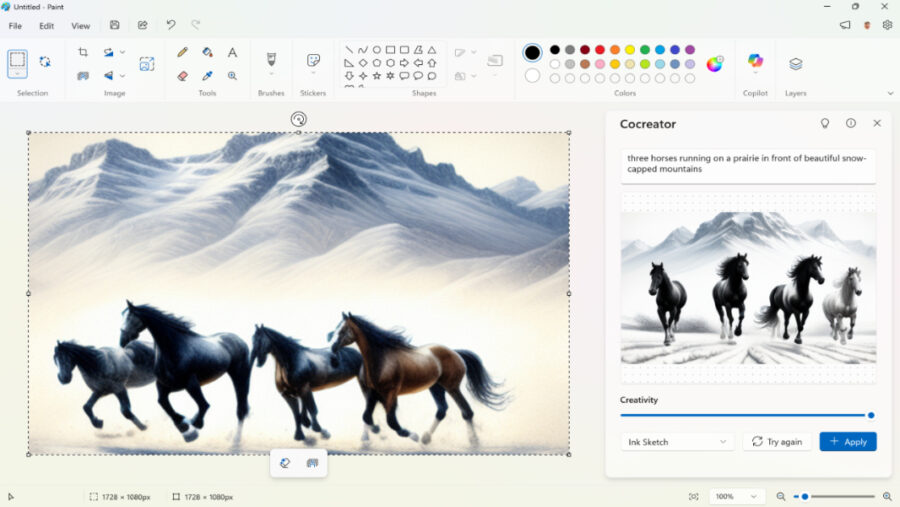Screen dimensions: 900x507
Task: Select the Pencil tool
Action: click(x=182, y=52)
